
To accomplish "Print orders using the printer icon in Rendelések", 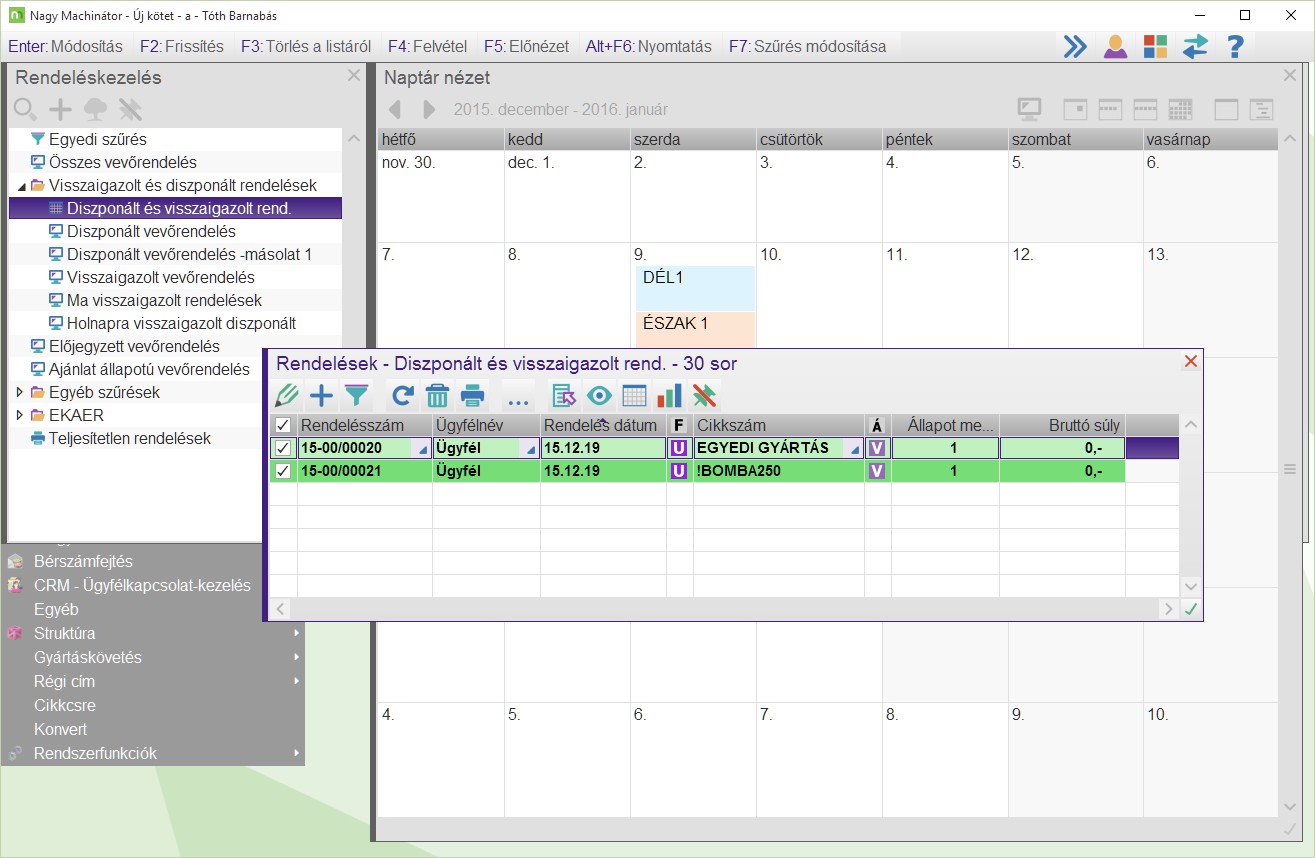I will pos(473,396).
